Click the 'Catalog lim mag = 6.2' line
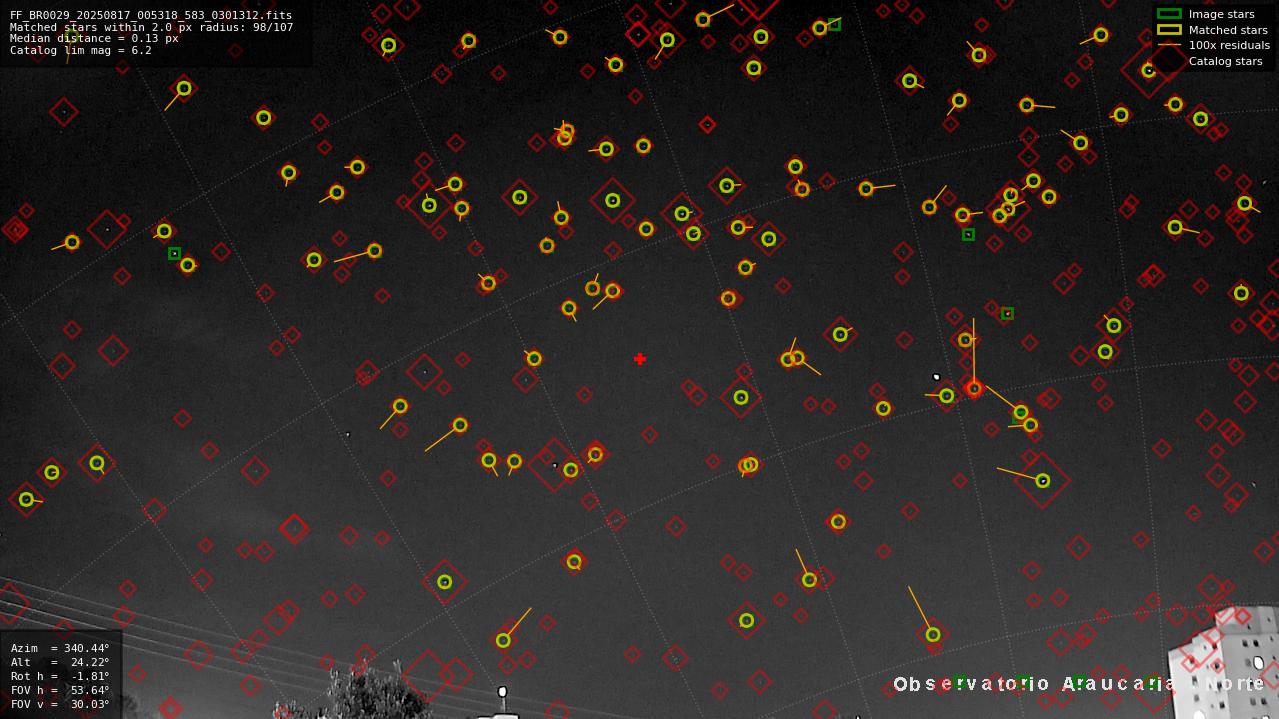The width and height of the screenshot is (1279, 719). click(81, 50)
